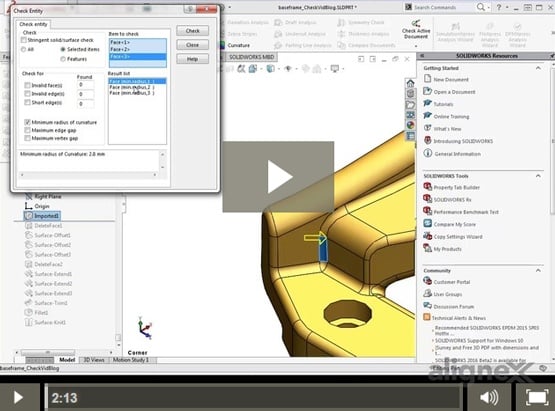
Task: Click the SOLIDWORKS Resources home icon
Action: [410, 84]
